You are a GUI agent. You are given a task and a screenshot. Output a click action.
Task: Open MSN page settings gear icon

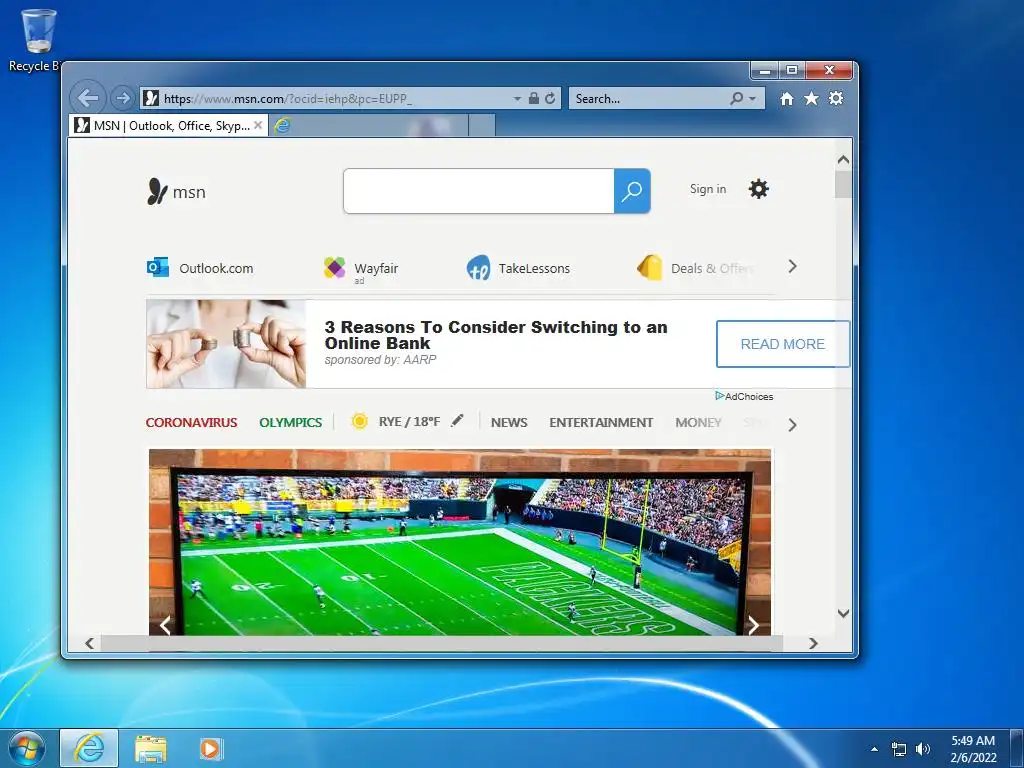tap(758, 189)
